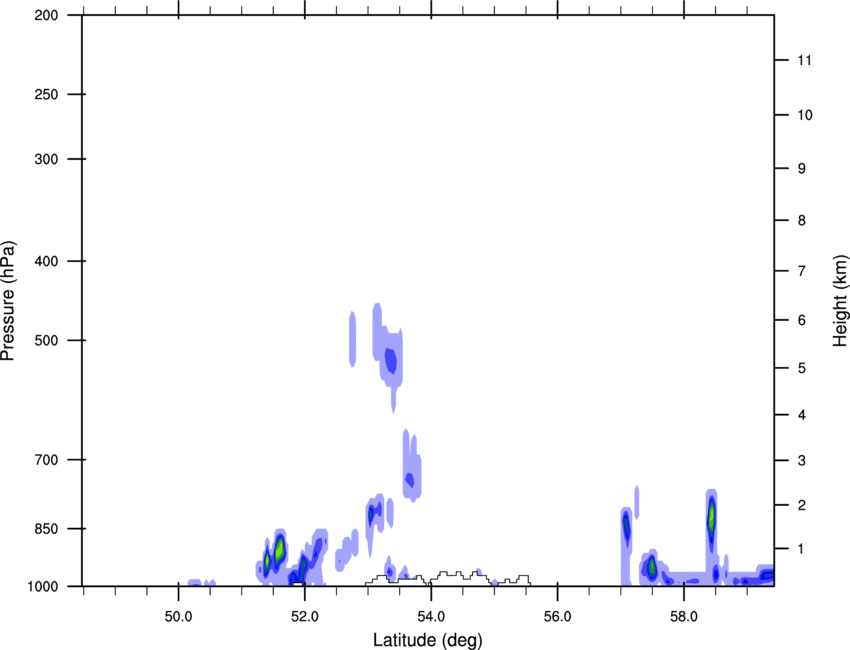The height and width of the screenshot is (650, 850).
Task: Select the 54.0 latitude tick label
Action: pos(431,617)
